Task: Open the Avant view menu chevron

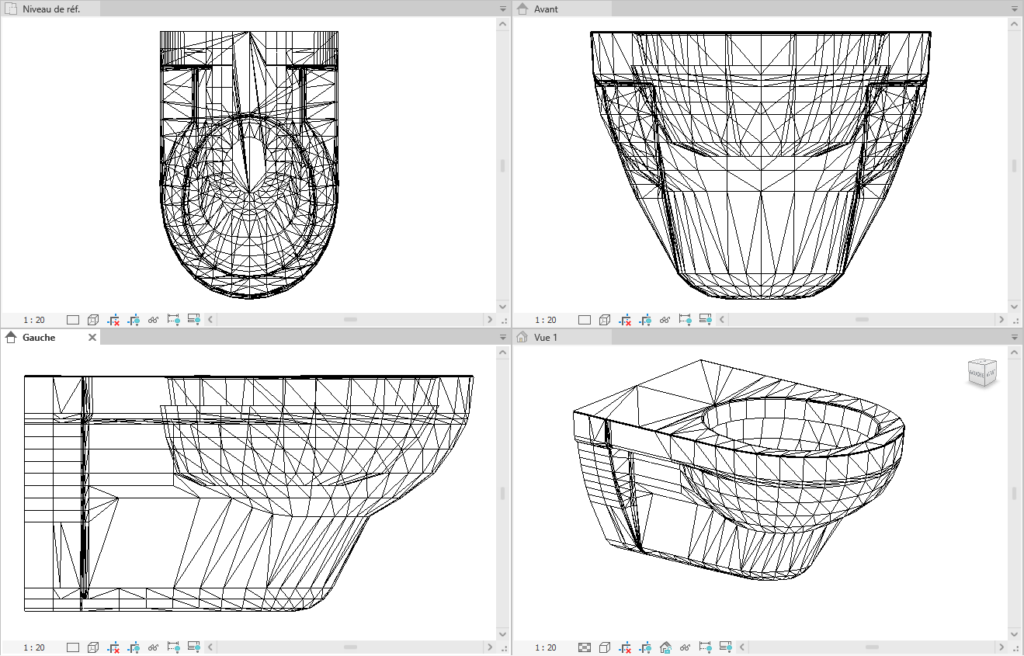Action: pos(1013,8)
